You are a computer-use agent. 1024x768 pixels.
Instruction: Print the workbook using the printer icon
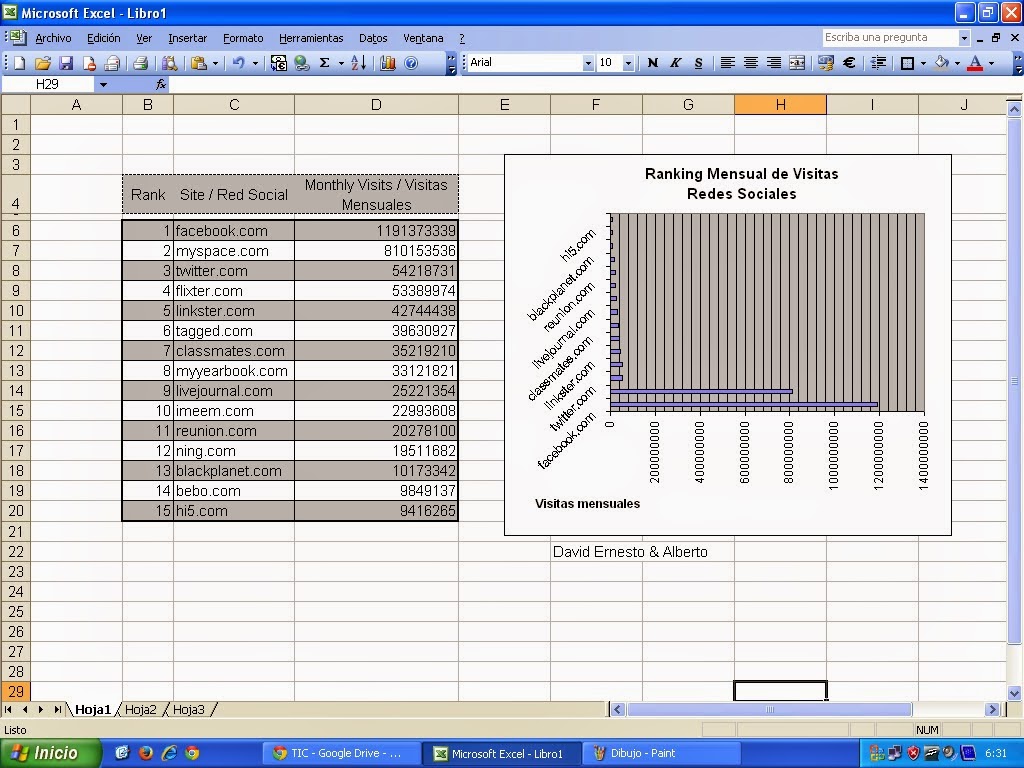click(x=140, y=63)
